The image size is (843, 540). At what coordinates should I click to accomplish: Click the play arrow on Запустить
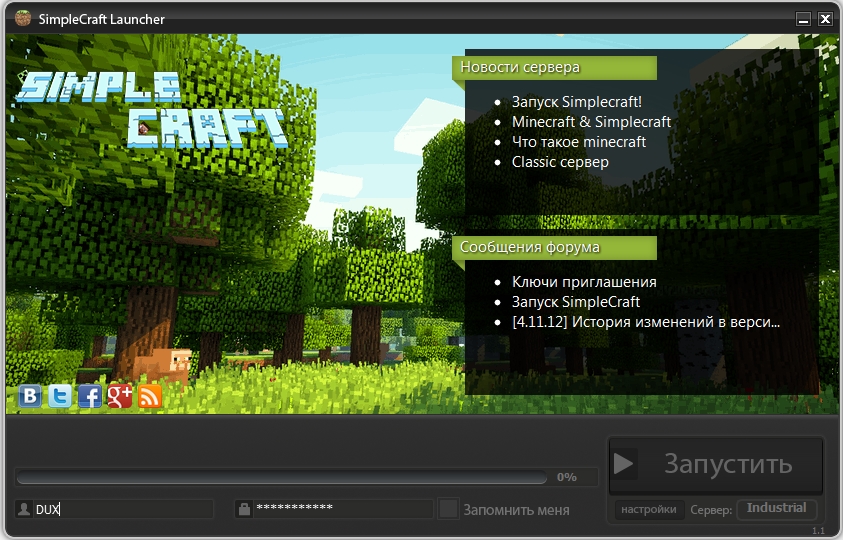click(x=624, y=464)
